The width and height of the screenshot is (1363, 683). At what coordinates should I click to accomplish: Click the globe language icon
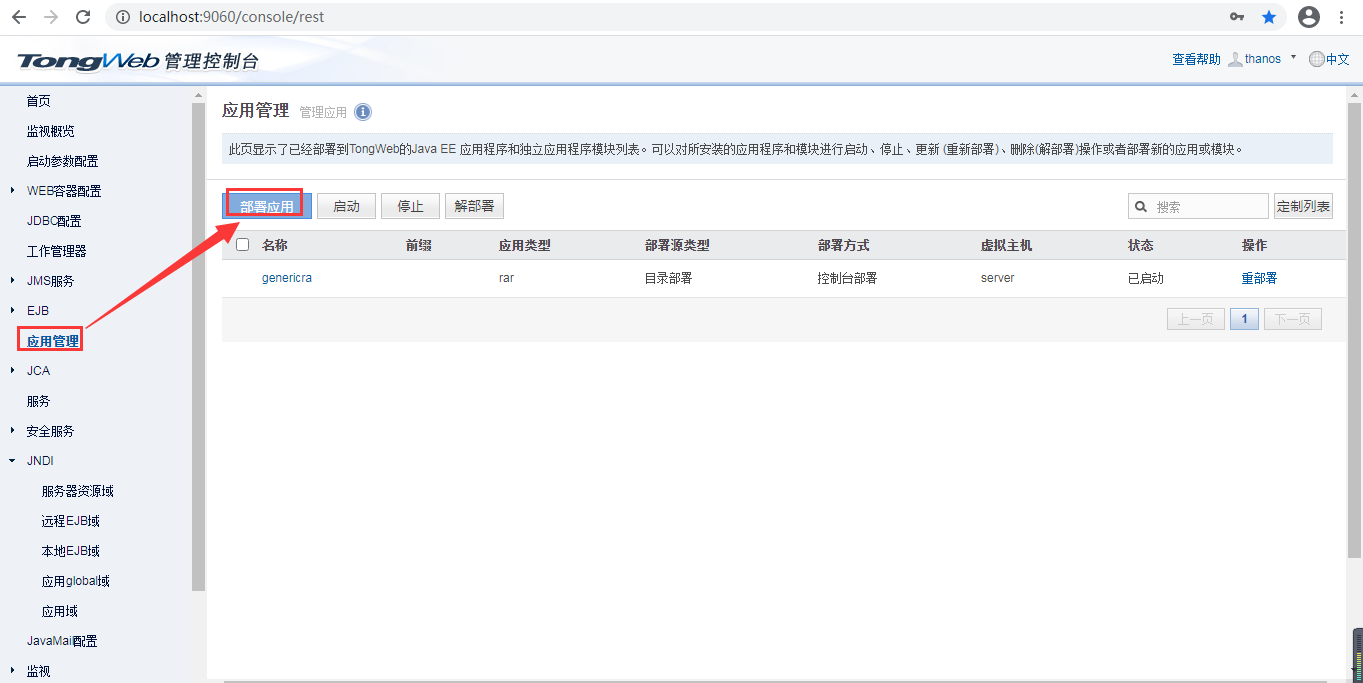pyautogui.click(x=1316, y=59)
